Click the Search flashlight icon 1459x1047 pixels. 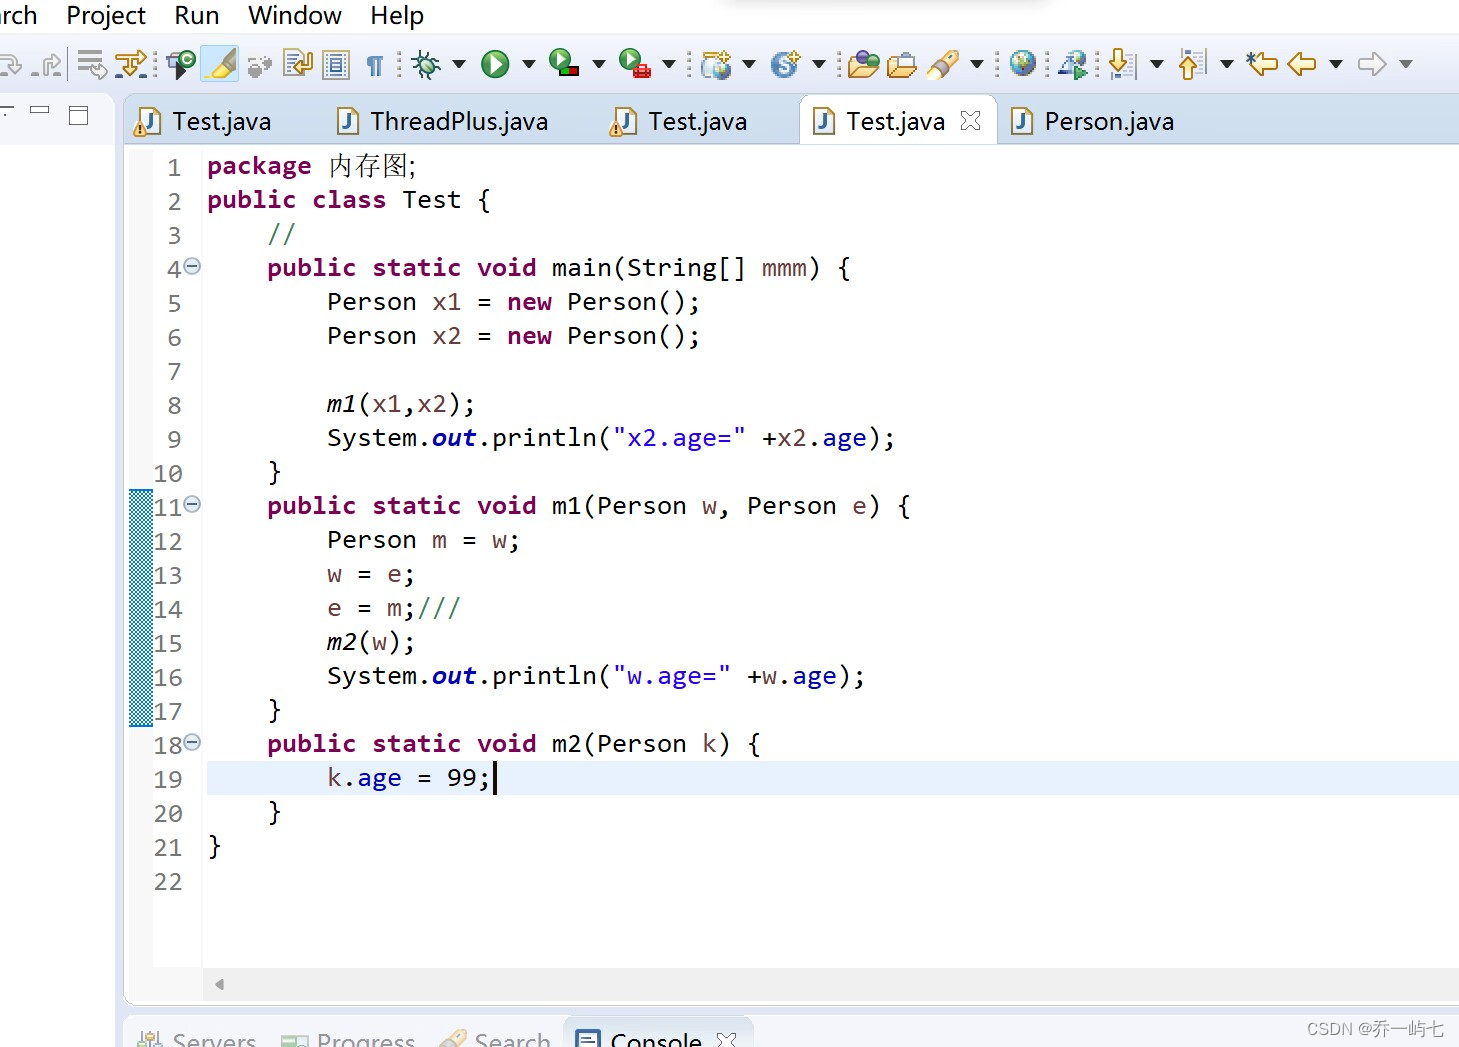pyautogui.click(x=944, y=64)
